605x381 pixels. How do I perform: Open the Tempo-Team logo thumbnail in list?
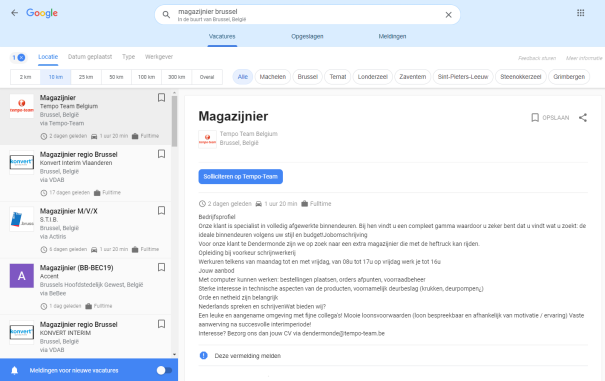22,106
